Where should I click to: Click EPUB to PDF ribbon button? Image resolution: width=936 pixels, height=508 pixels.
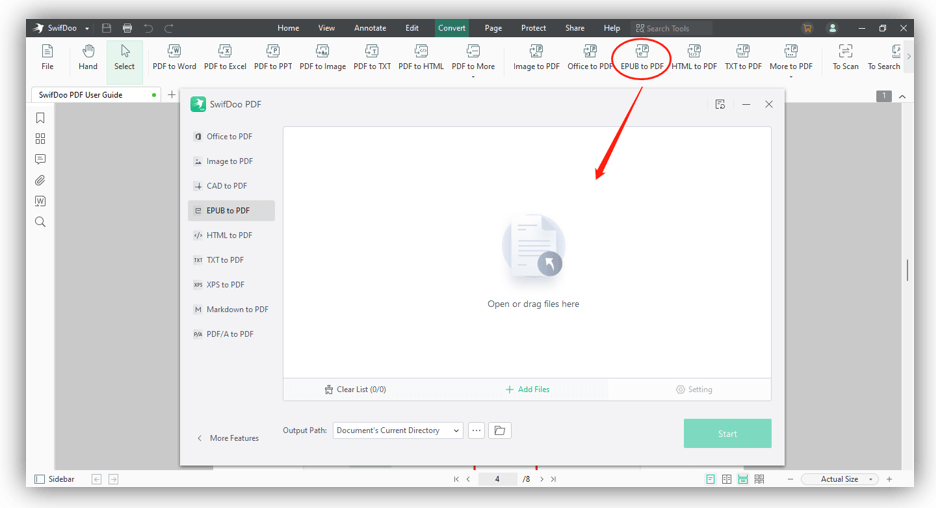(x=642, y=57)
